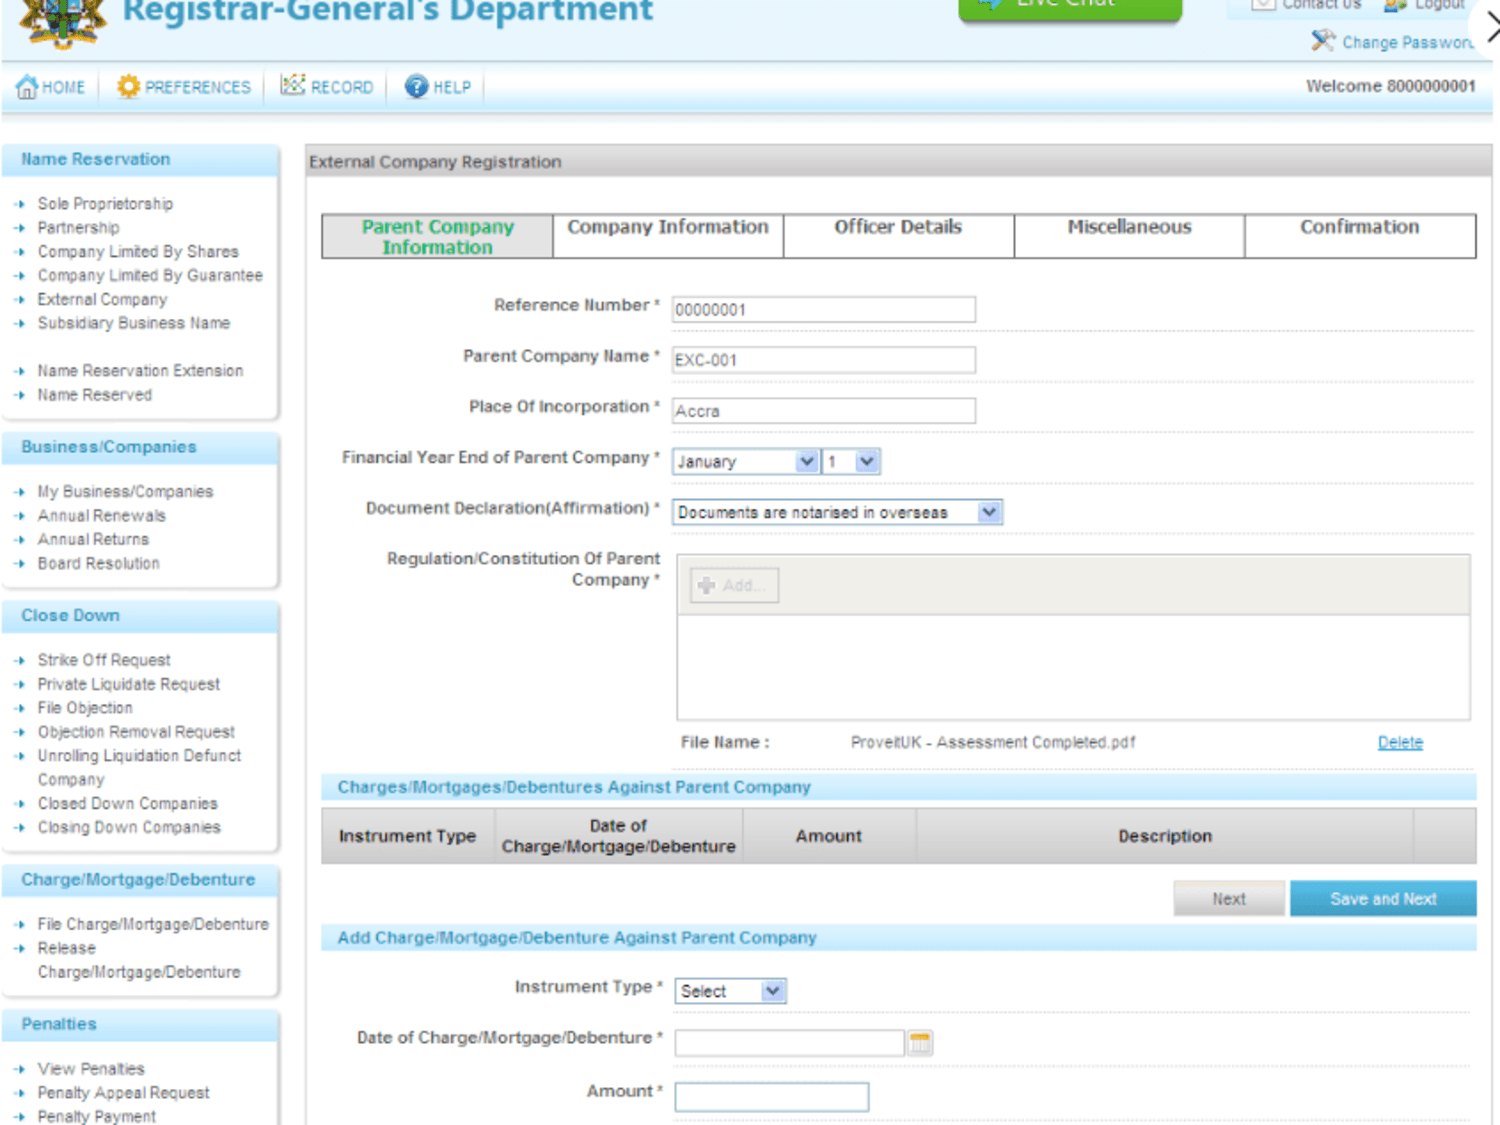The height and width of the screenshot is (1125, 1500).
Task: Open External Company link
Action: [x=102, y=300]
